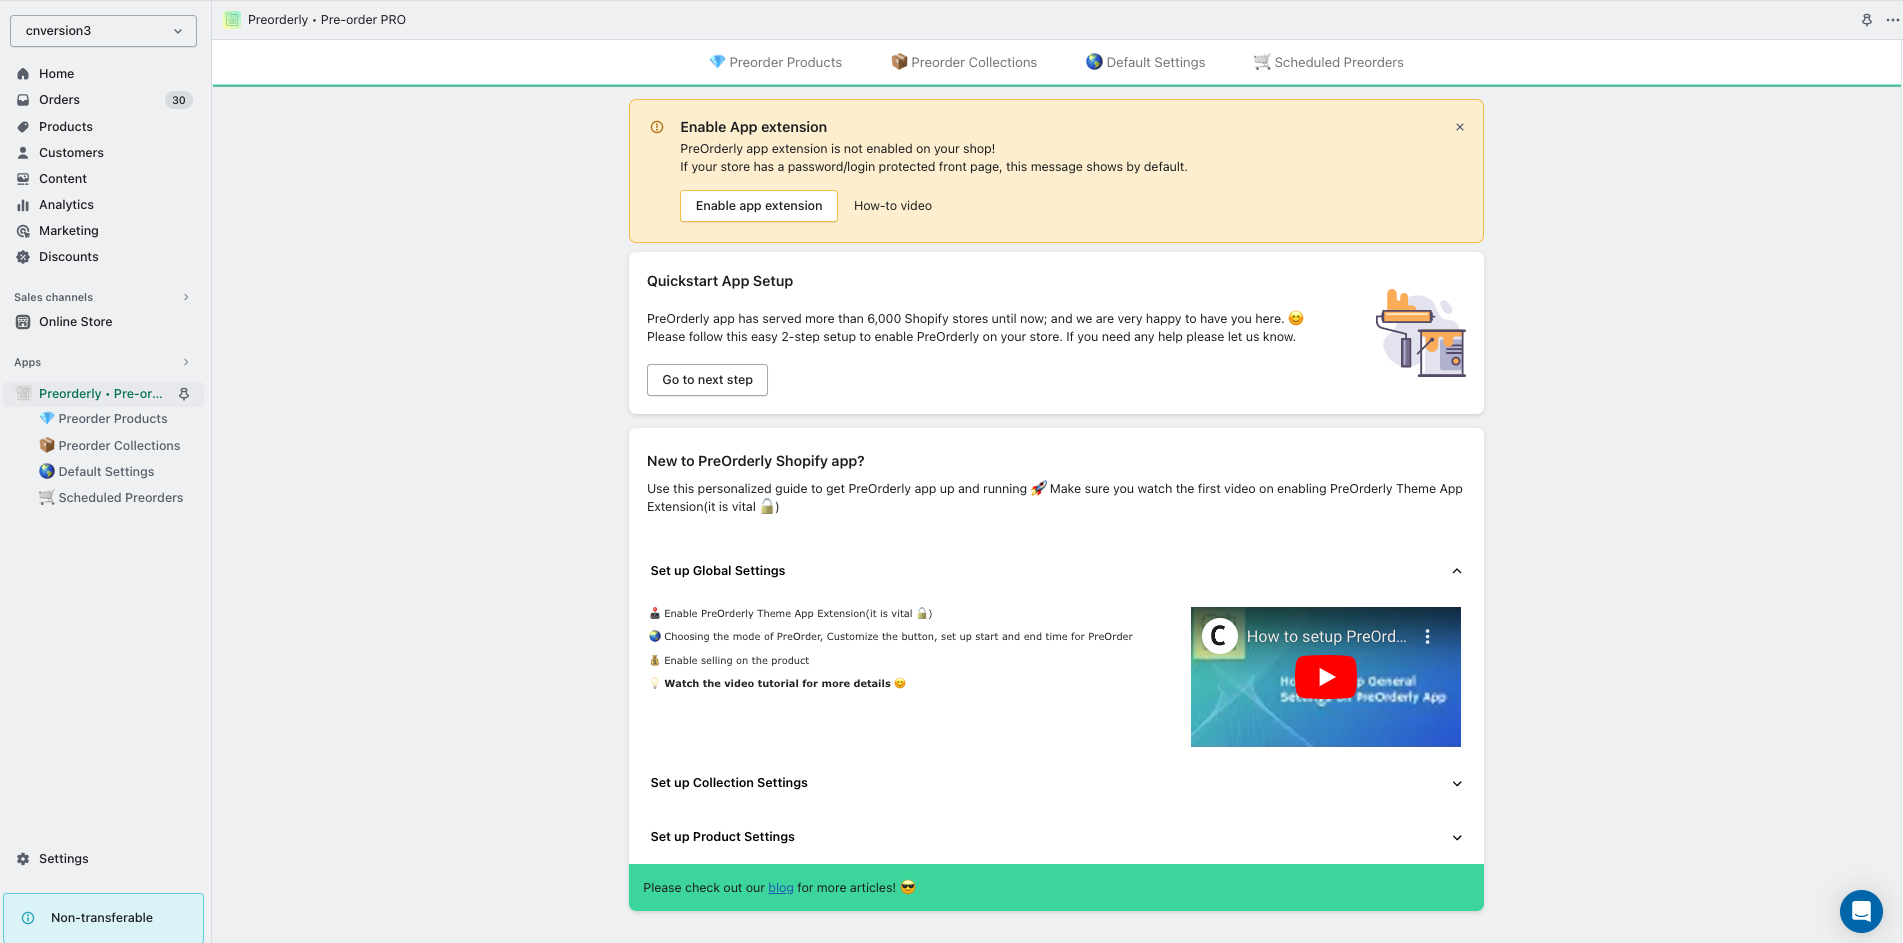Click the Discounts icon in sidebar
The image size is (1903, 943).
[23, 257]
